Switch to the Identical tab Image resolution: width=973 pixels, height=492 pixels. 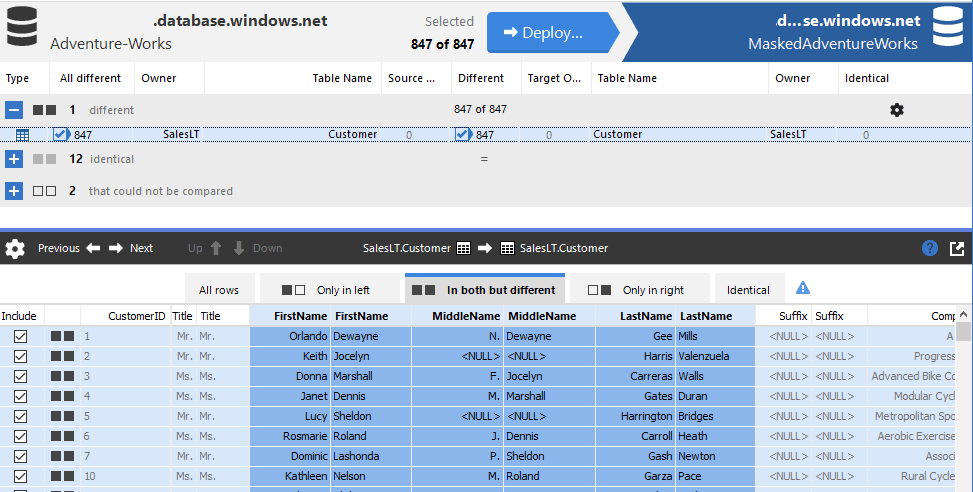click(748, 290)
